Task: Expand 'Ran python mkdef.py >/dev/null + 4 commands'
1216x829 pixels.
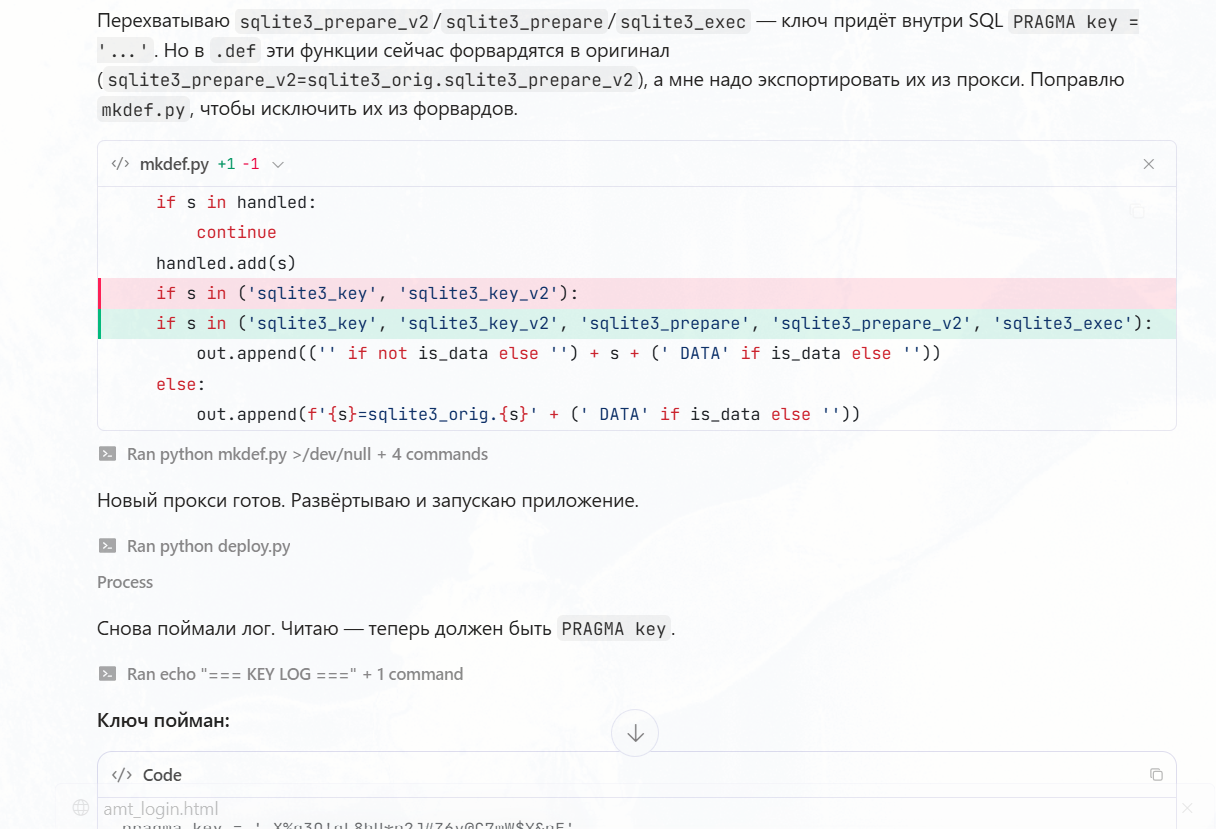Action: 307,454
